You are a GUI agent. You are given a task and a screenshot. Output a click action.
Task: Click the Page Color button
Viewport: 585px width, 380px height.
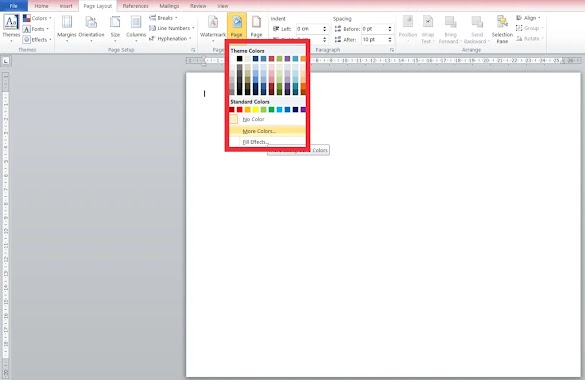(x=237, y=25)
